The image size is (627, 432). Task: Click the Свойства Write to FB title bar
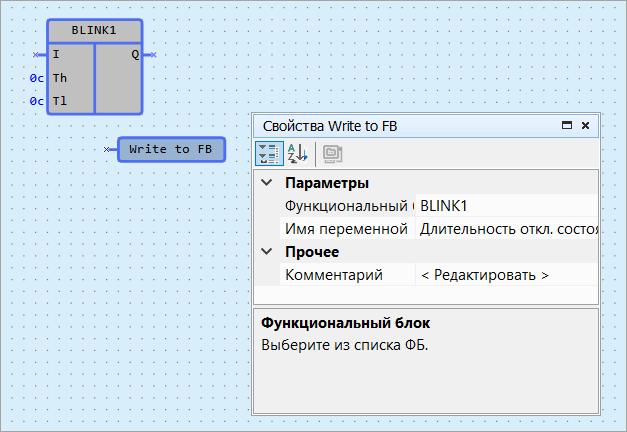coord(400,126)
